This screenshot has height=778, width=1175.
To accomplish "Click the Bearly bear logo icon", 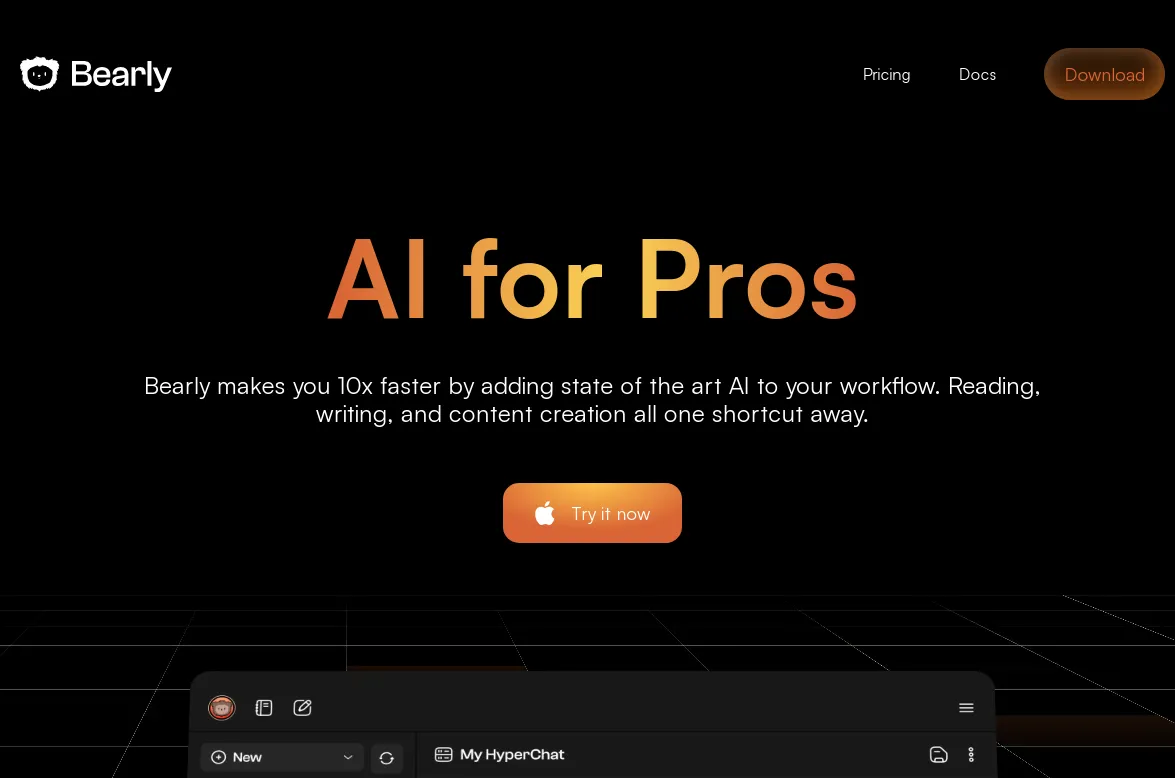I will coord(40,74).
